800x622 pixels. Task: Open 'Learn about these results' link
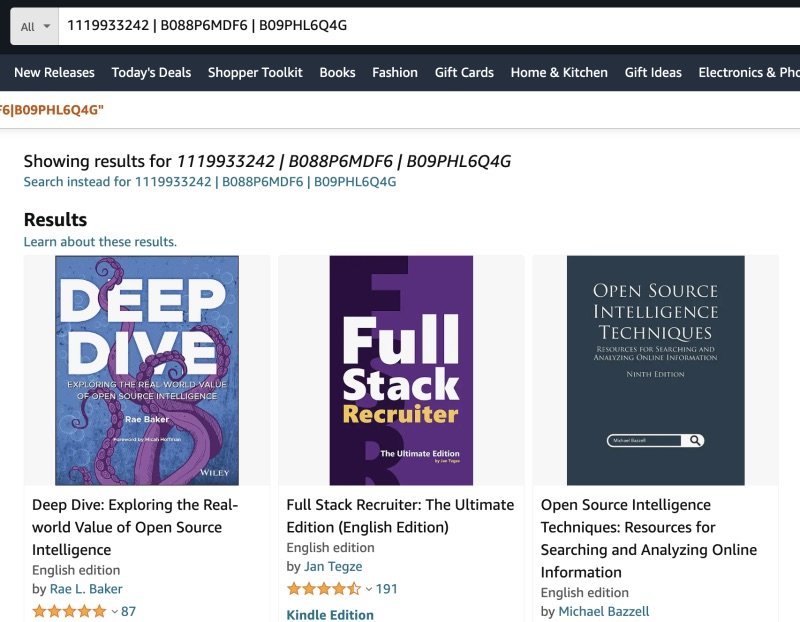tap(100, 241)
